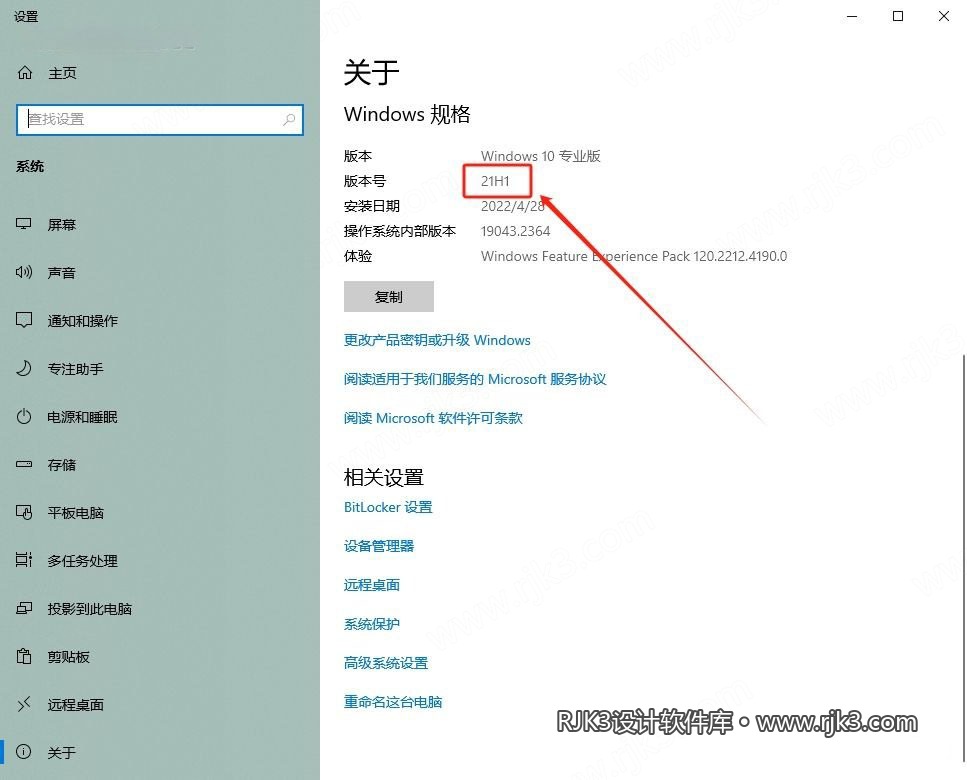Click the 重命名这台电脑 link
This screenshot has width=967, height=780.
(x=393, y=702)
